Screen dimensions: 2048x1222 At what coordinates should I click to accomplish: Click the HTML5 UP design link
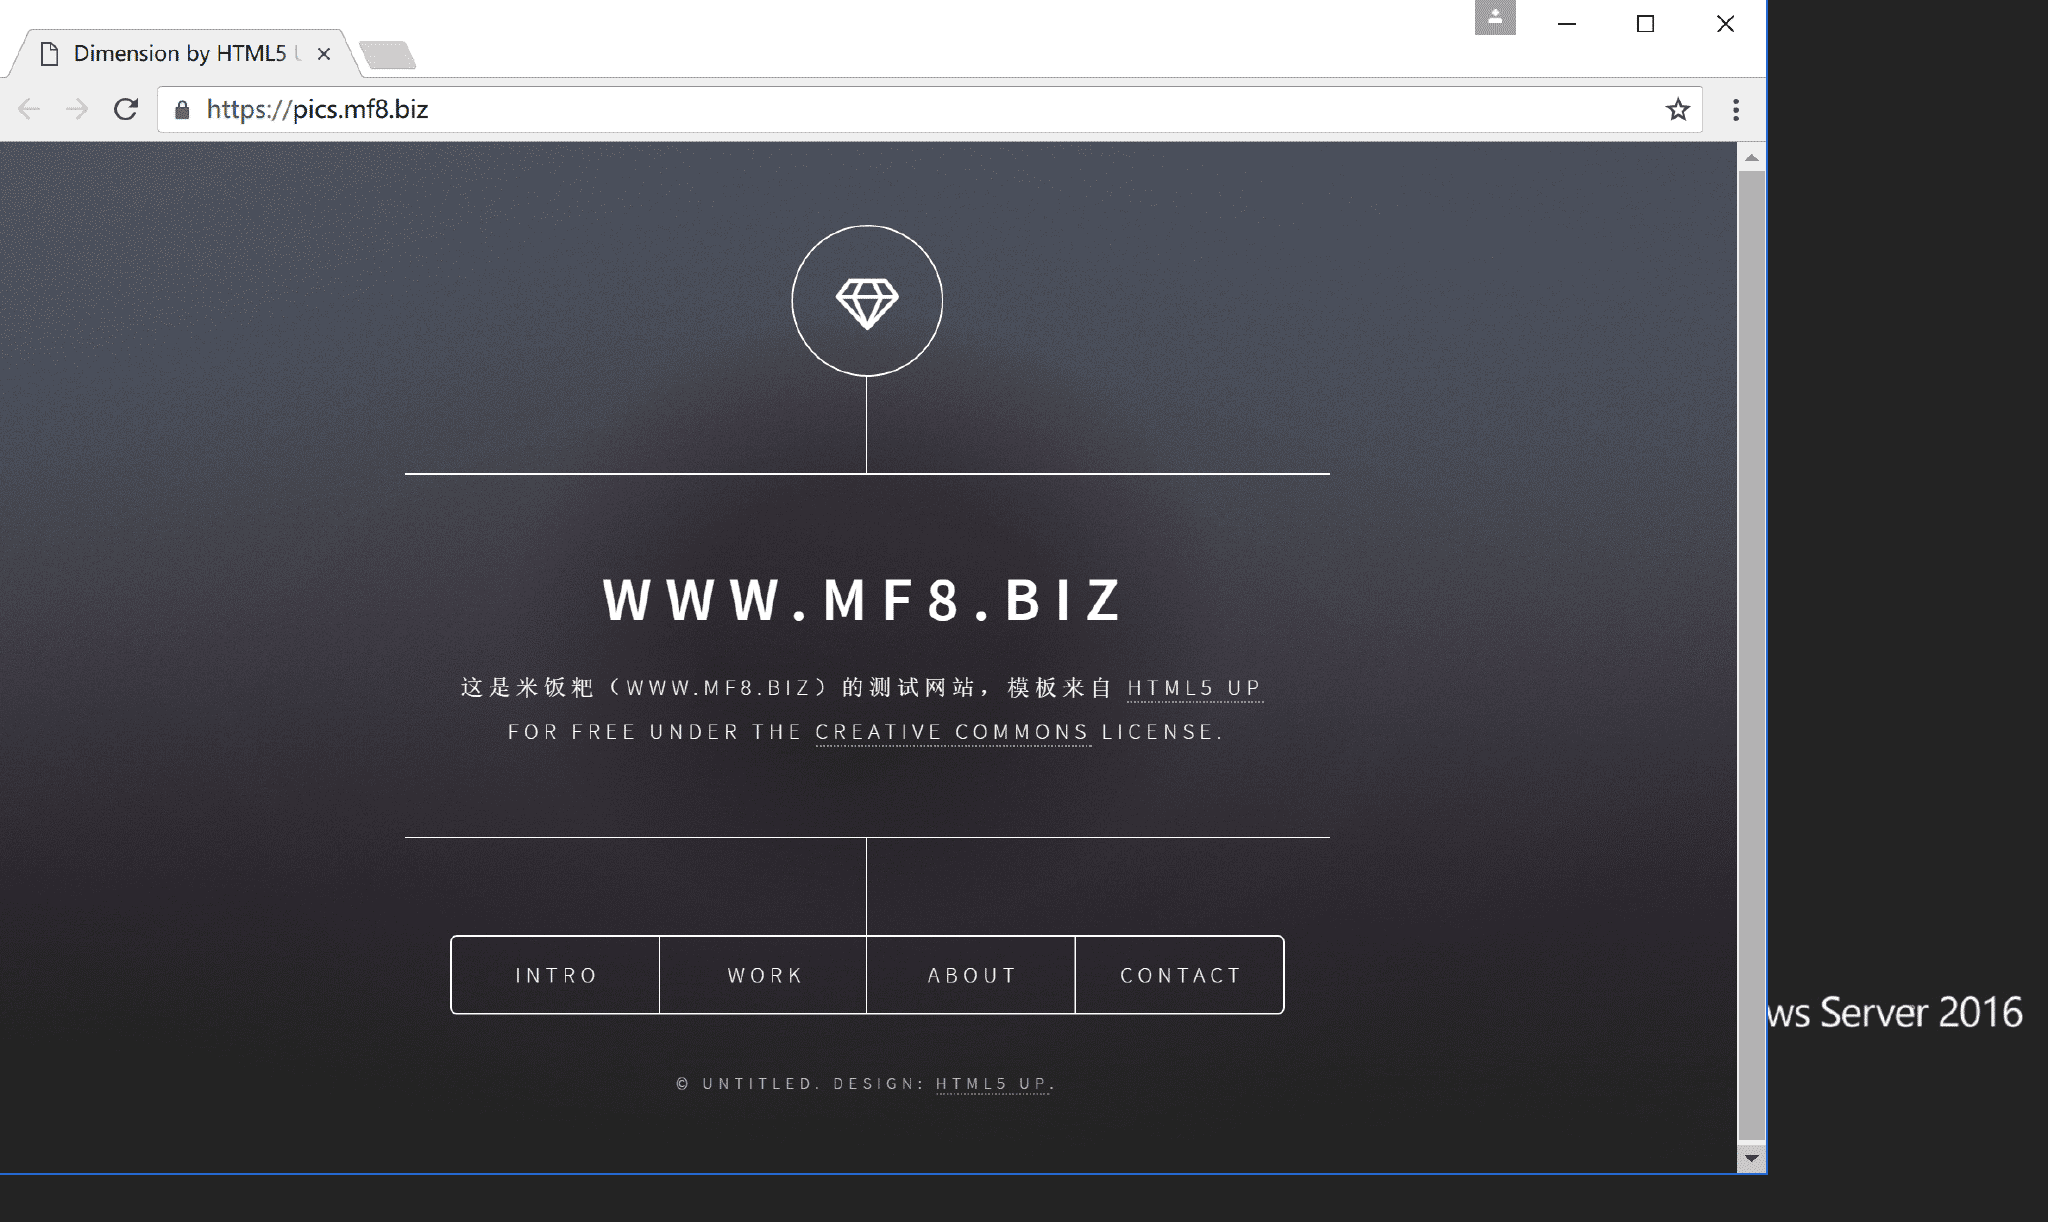[989, 1084]
